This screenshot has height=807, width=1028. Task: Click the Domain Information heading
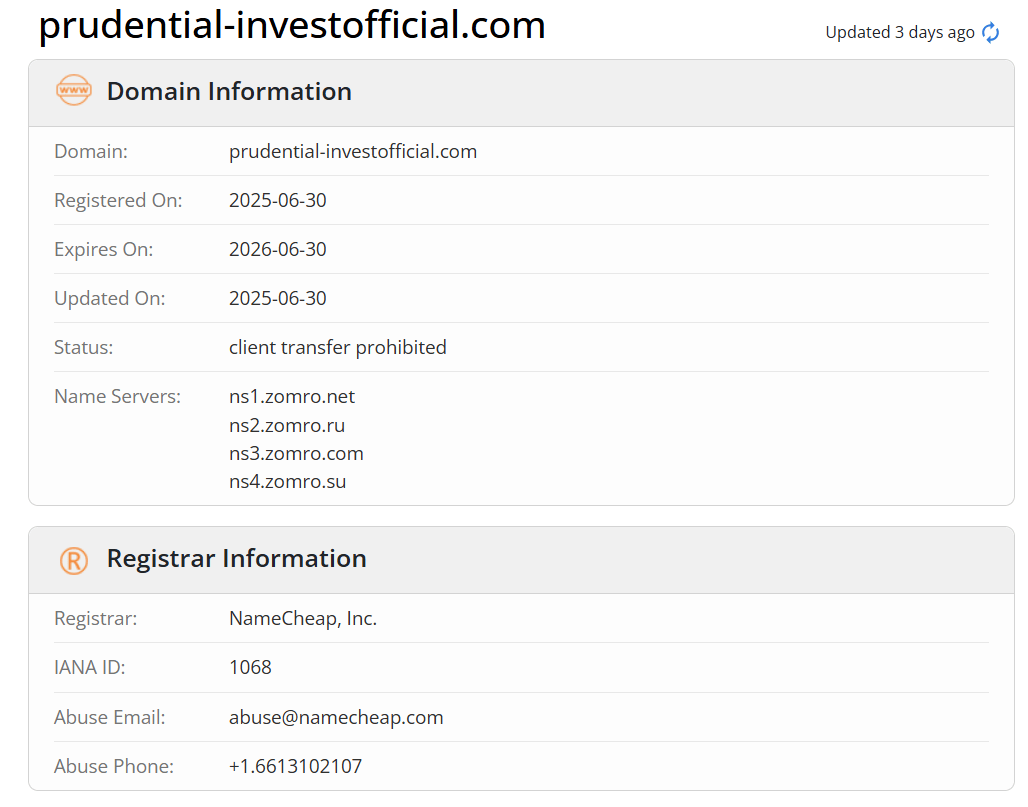point(229,91)
